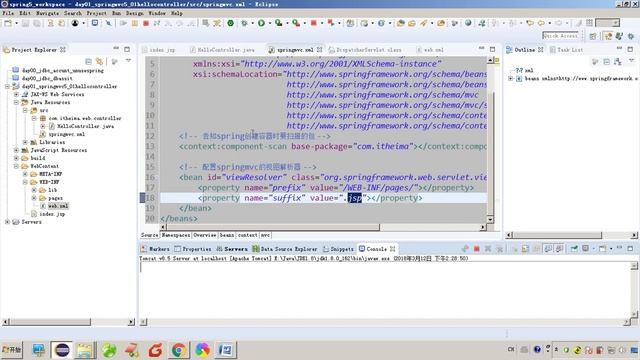Image resolution: width=640 pixels, height=360 pixels.
Task: Switch to mvc tab below editor
Action: [x=265, y=235]
